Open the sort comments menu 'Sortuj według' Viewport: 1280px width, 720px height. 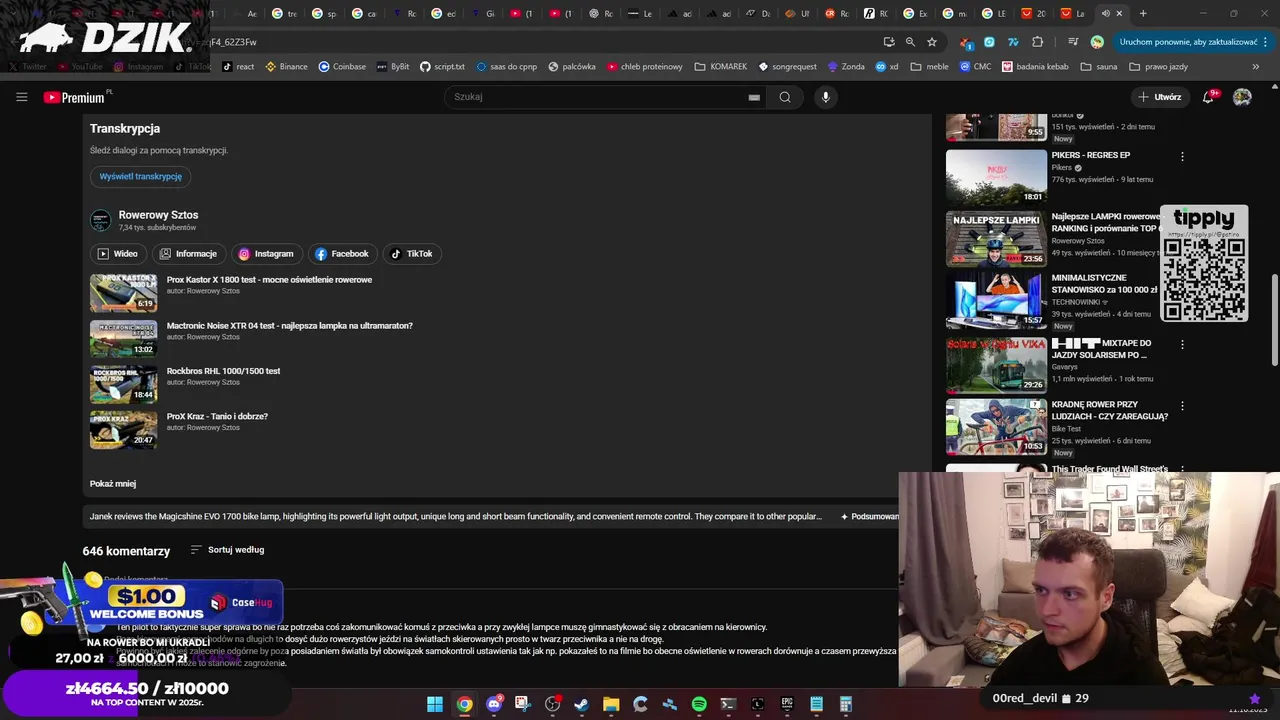[227, 550]
